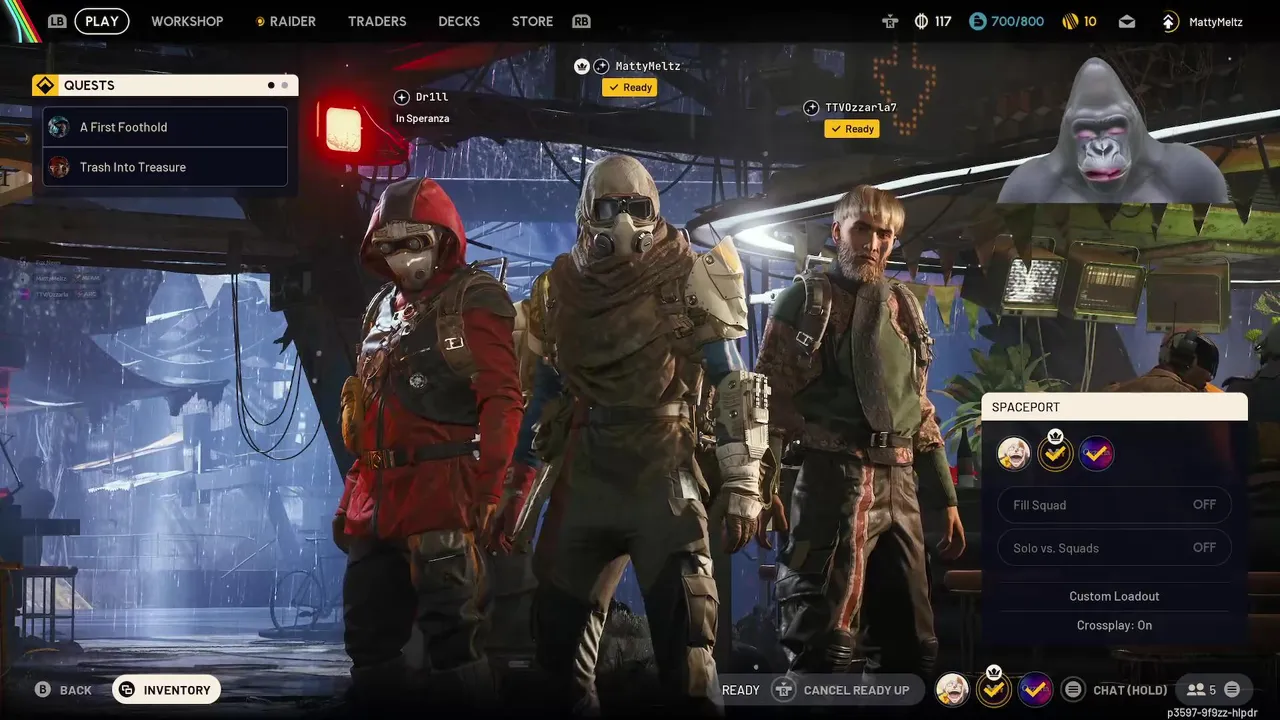Open the social menu icon beside 5
Image resolution: width=1280 pixels, height=720 pixels.
coord(1232,690)
